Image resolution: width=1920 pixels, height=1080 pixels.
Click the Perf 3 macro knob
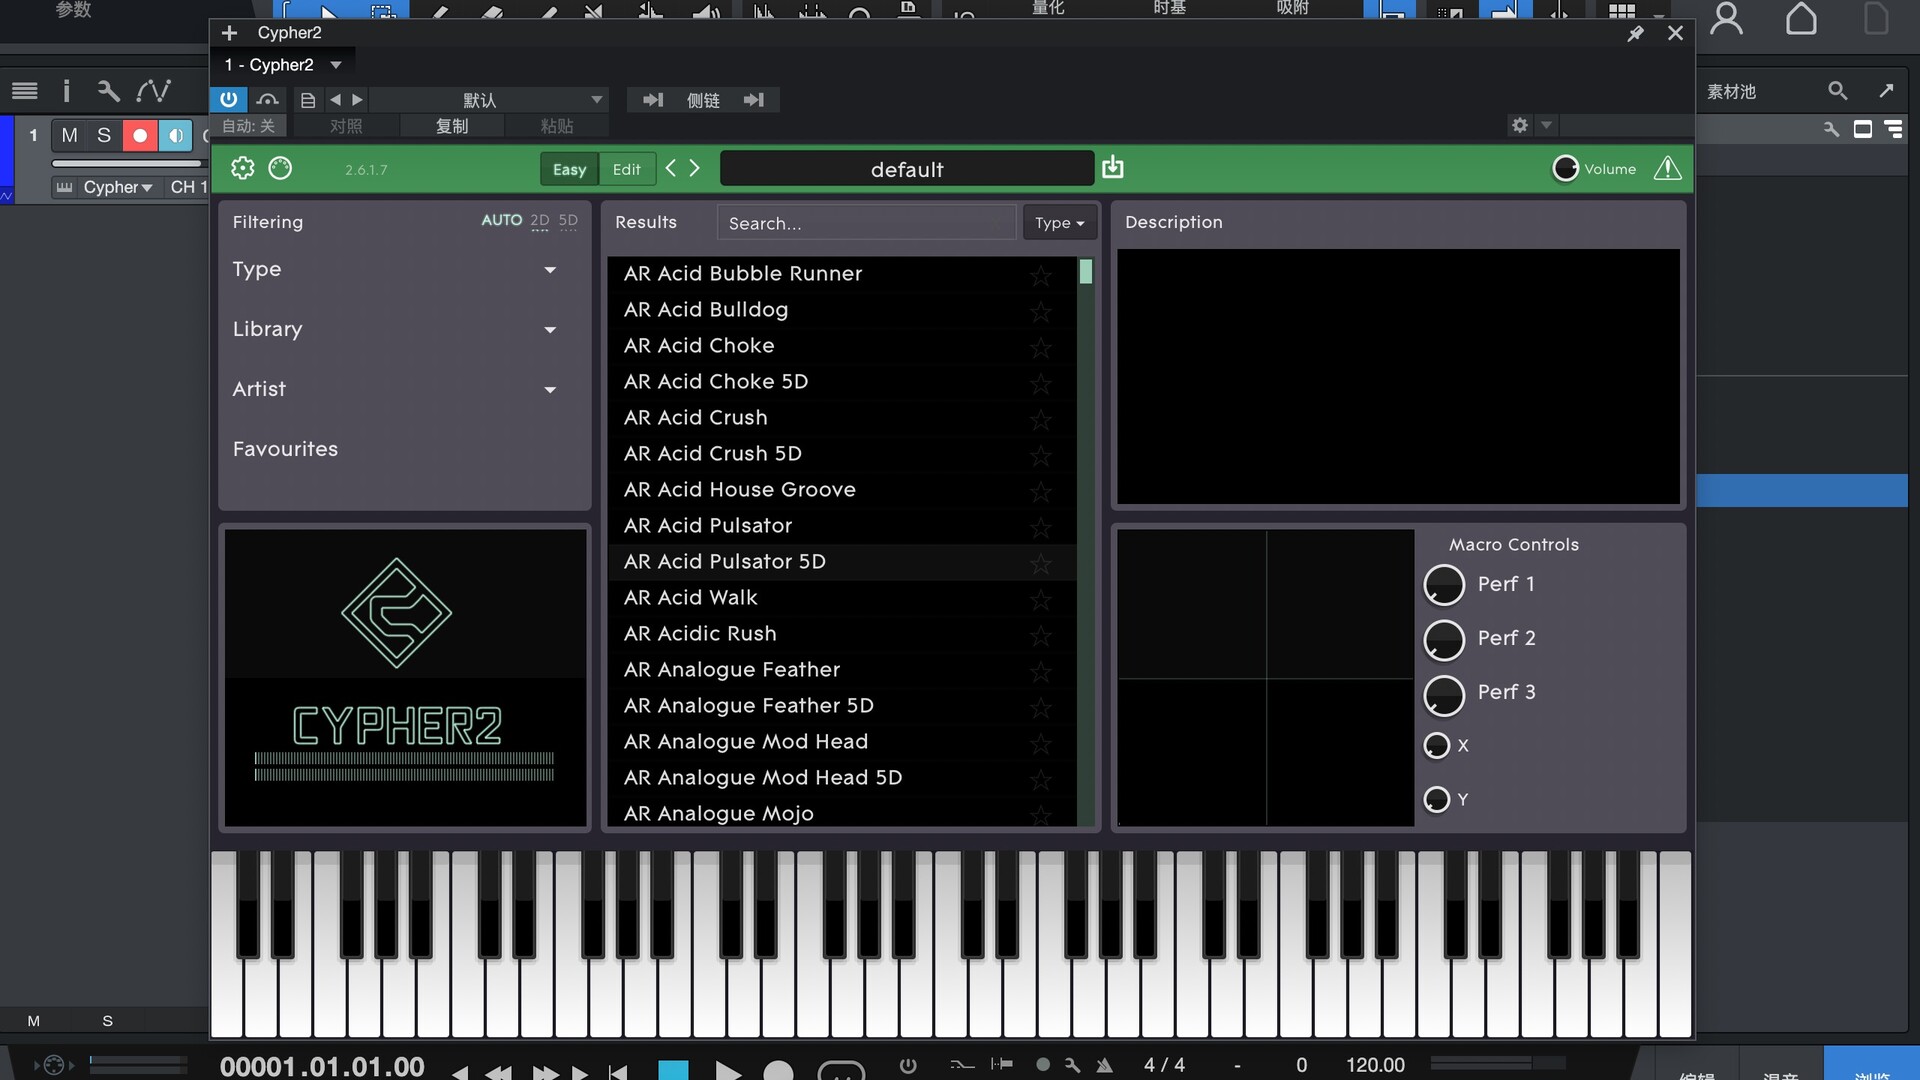point(1444,696)
